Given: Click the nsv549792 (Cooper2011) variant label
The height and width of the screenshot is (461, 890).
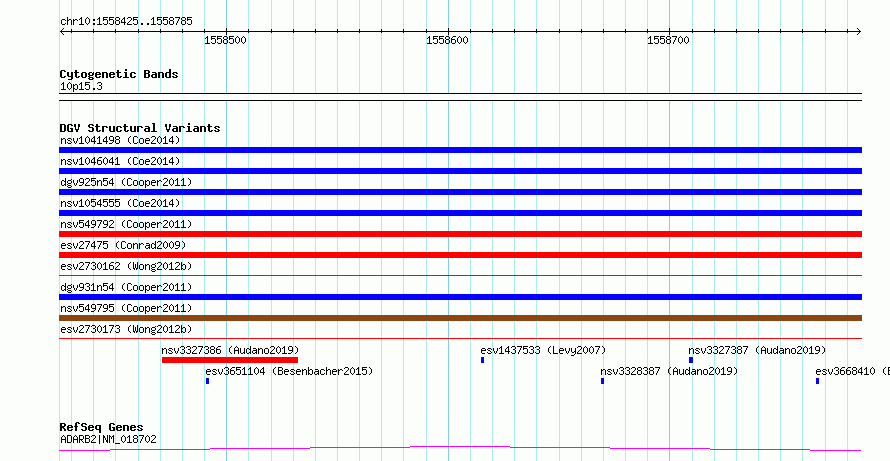Looking at the screenshot, I should [x=126, y=224].
